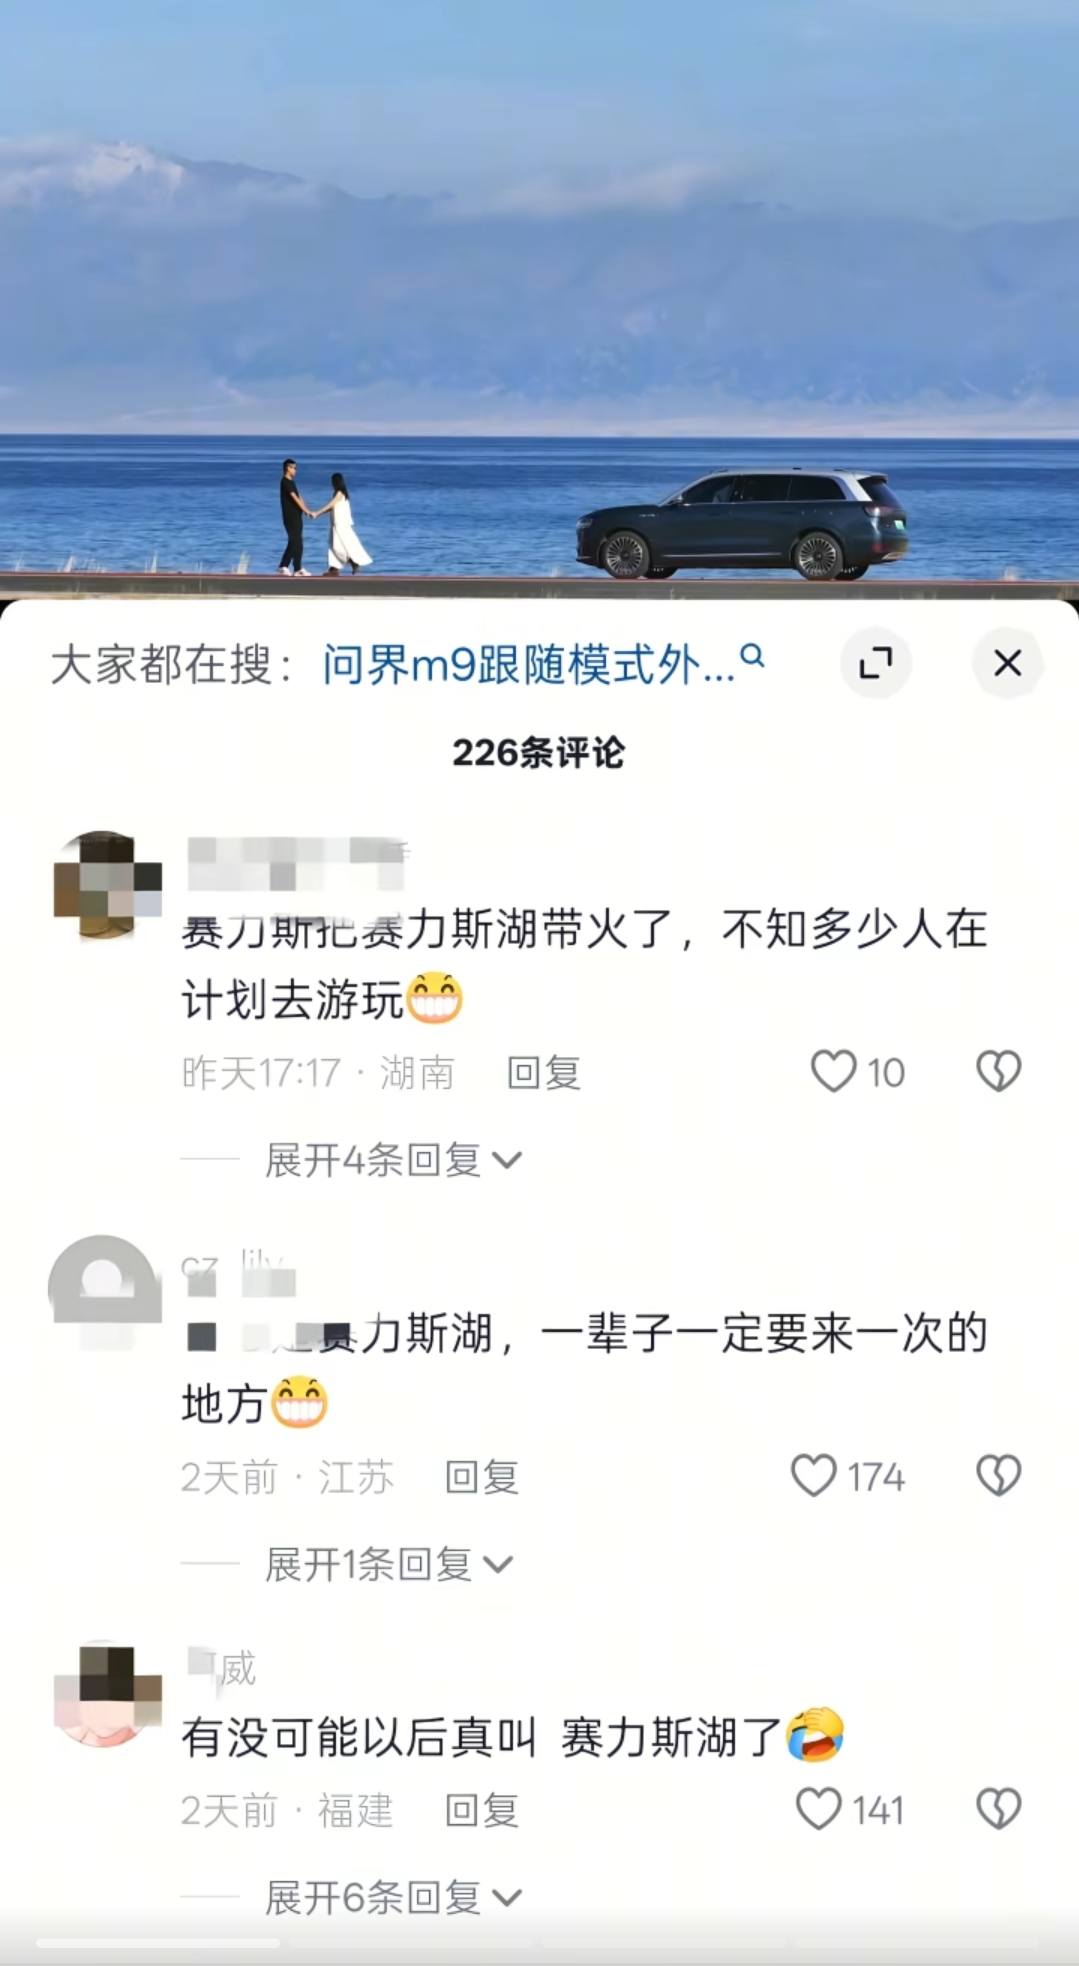Dislike the 福建 comment via broken heart
Image resolution: width=1079 pixels, height=1966 pixels.
click(998, 1809)
